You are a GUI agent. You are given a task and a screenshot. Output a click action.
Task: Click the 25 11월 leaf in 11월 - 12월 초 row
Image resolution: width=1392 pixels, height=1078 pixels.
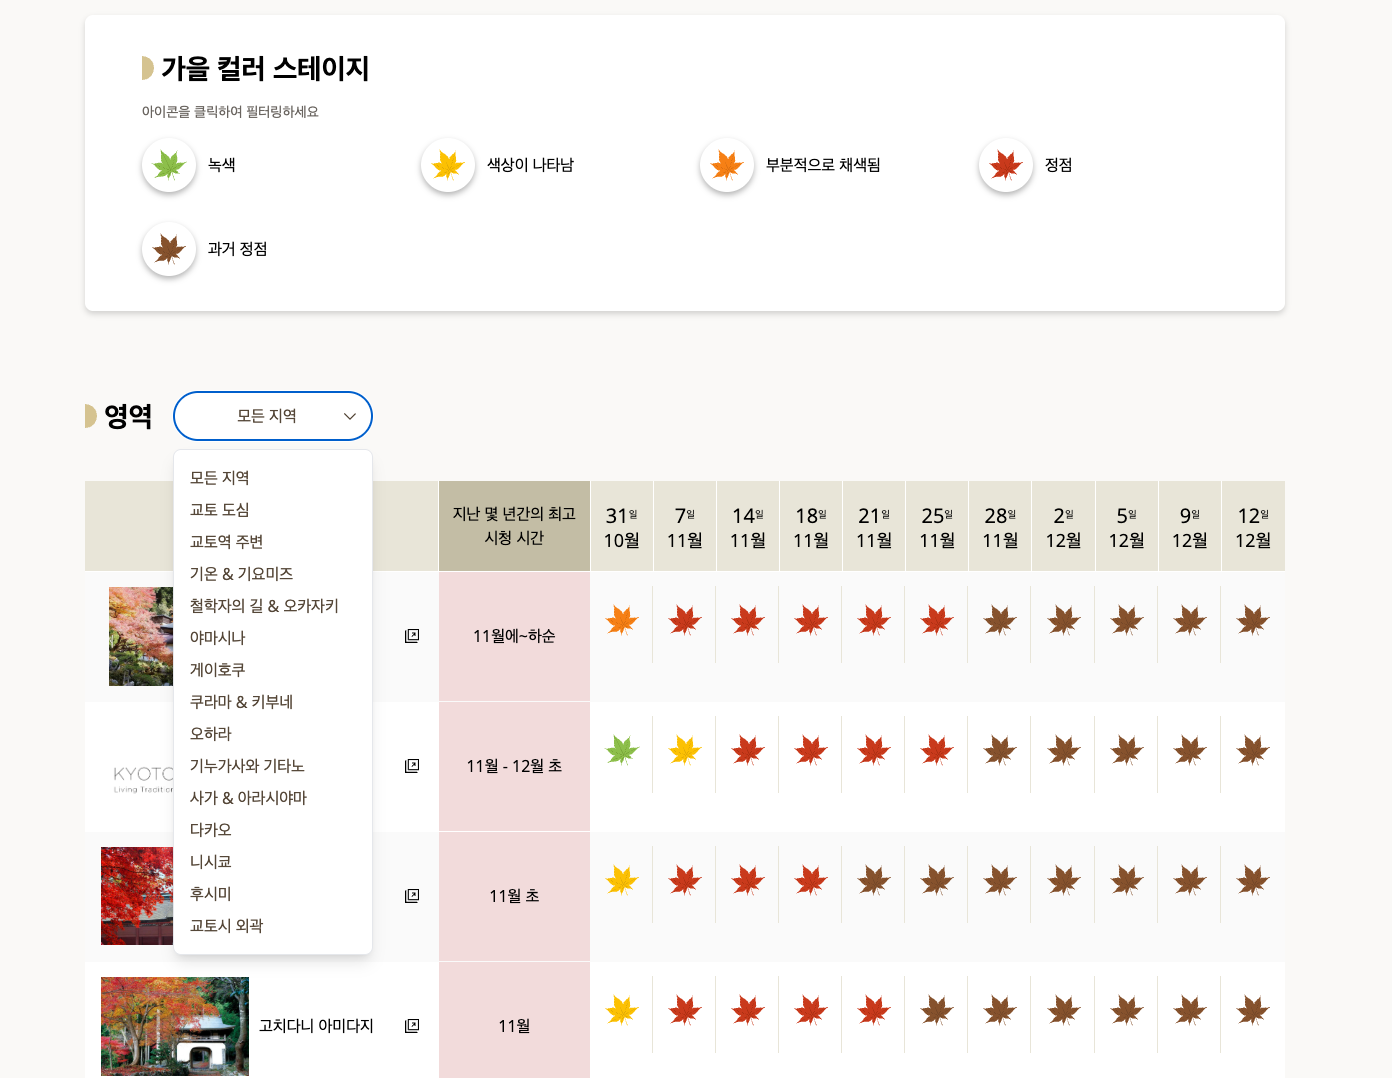coord(937,751)
